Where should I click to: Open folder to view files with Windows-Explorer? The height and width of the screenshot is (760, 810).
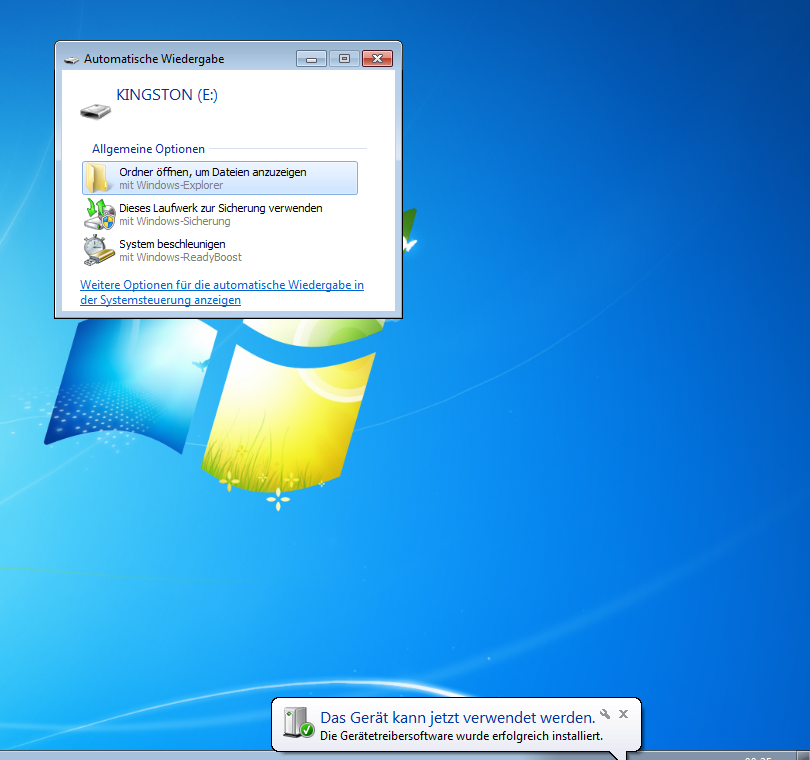(x=220, y=178)
